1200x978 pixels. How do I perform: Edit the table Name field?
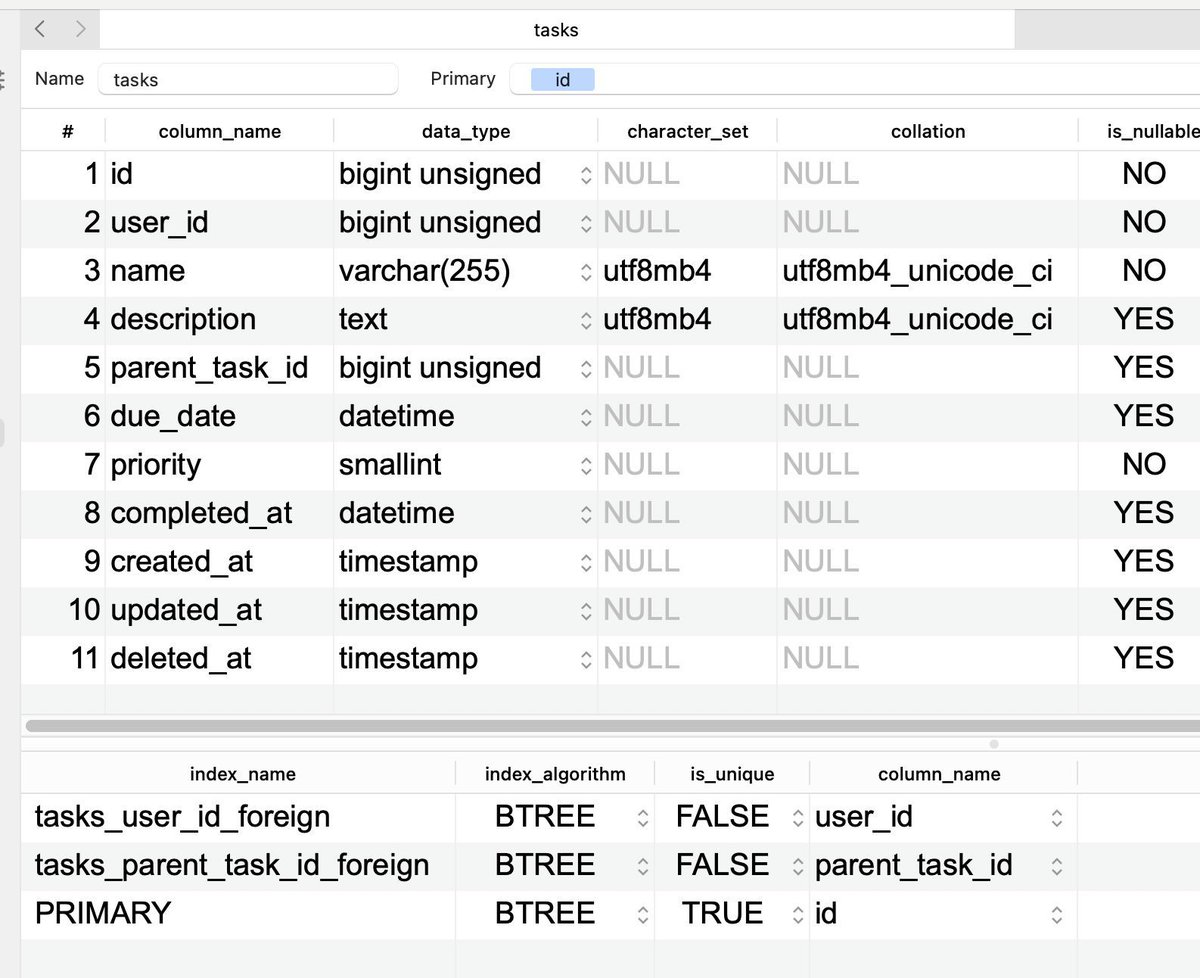pyautogui.click(x=248, y=79)
